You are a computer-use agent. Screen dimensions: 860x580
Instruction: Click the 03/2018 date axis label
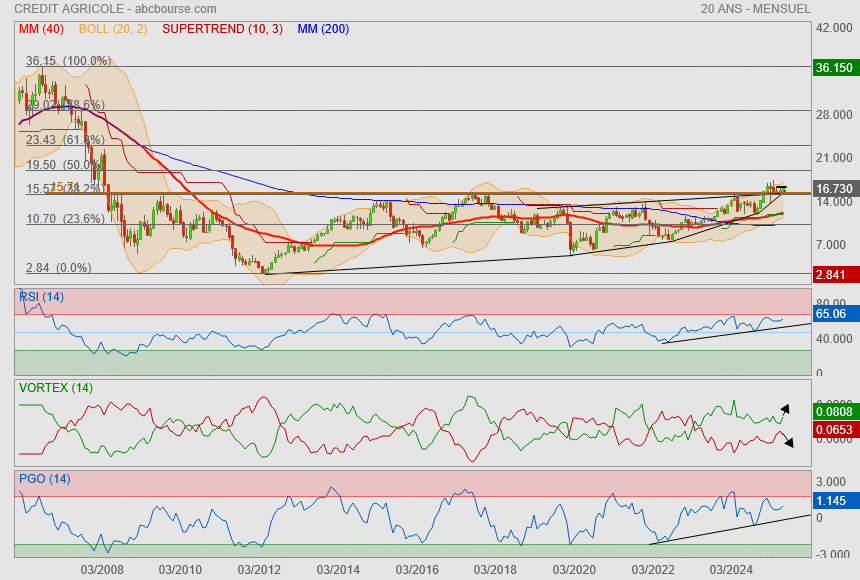coord(495,570)
